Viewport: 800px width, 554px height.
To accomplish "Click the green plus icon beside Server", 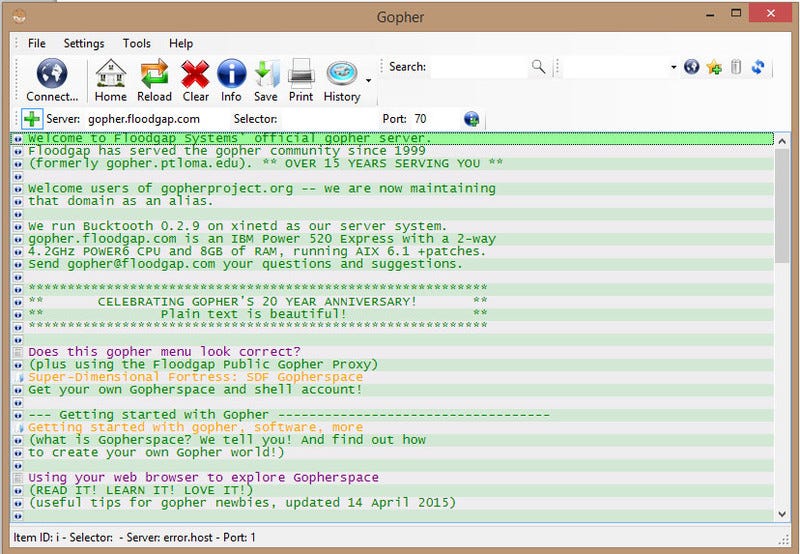I will pyautogui.click(x=32, y=119).
